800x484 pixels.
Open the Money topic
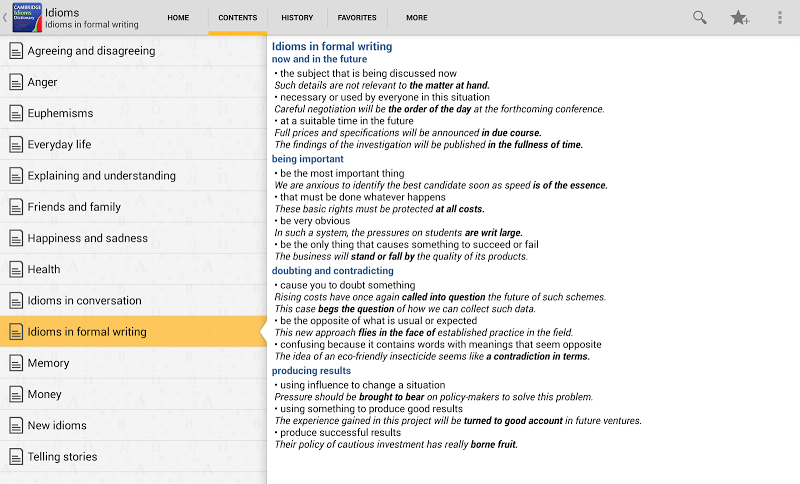133,394
